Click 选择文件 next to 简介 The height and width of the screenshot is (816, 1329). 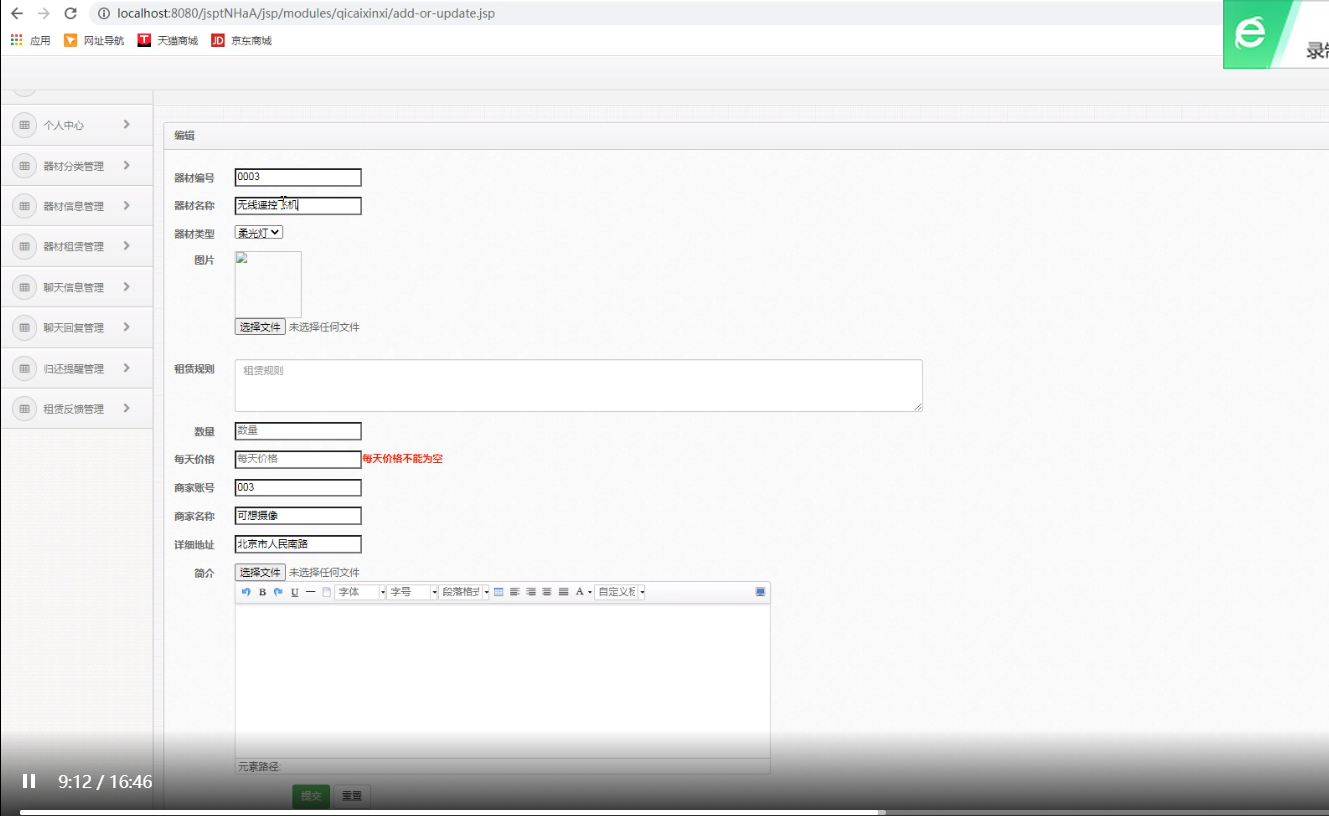tap(260, 572)
